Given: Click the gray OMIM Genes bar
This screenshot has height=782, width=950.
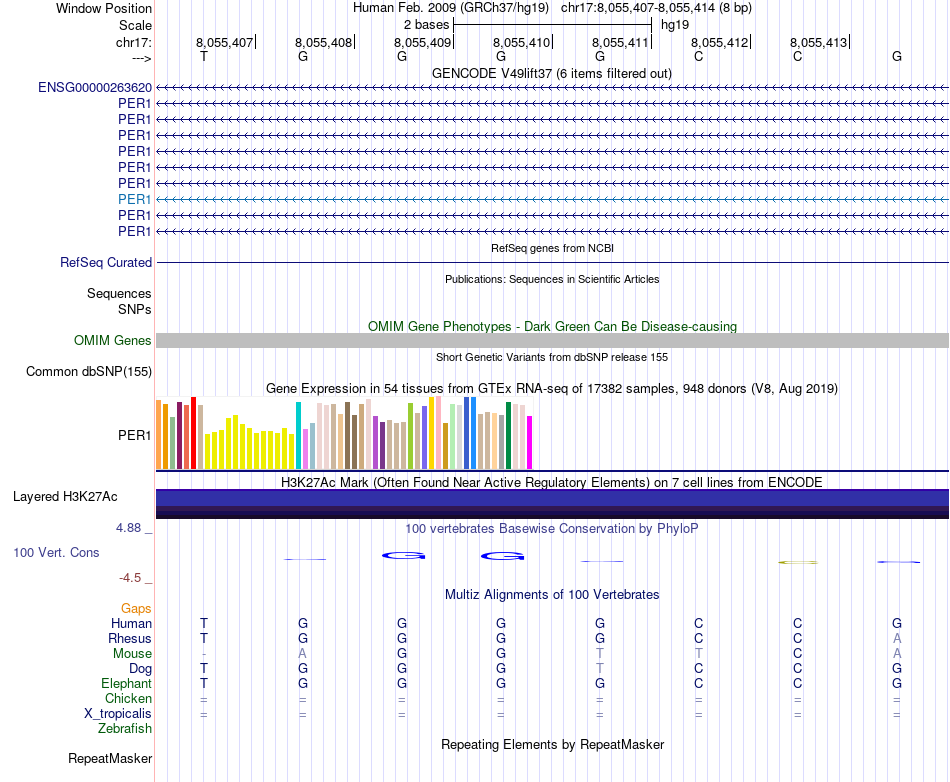Looking at the screenshot, I should (x=552, y=340).
